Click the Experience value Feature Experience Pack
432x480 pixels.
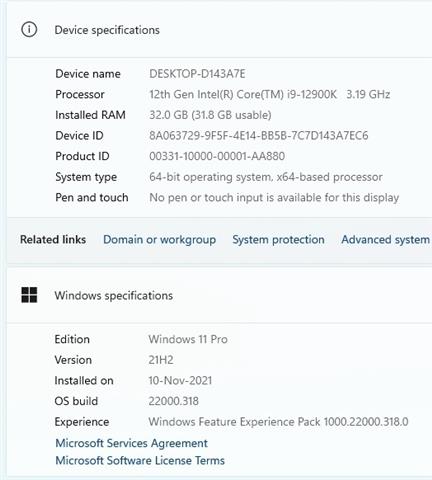(x=278, y=422)
